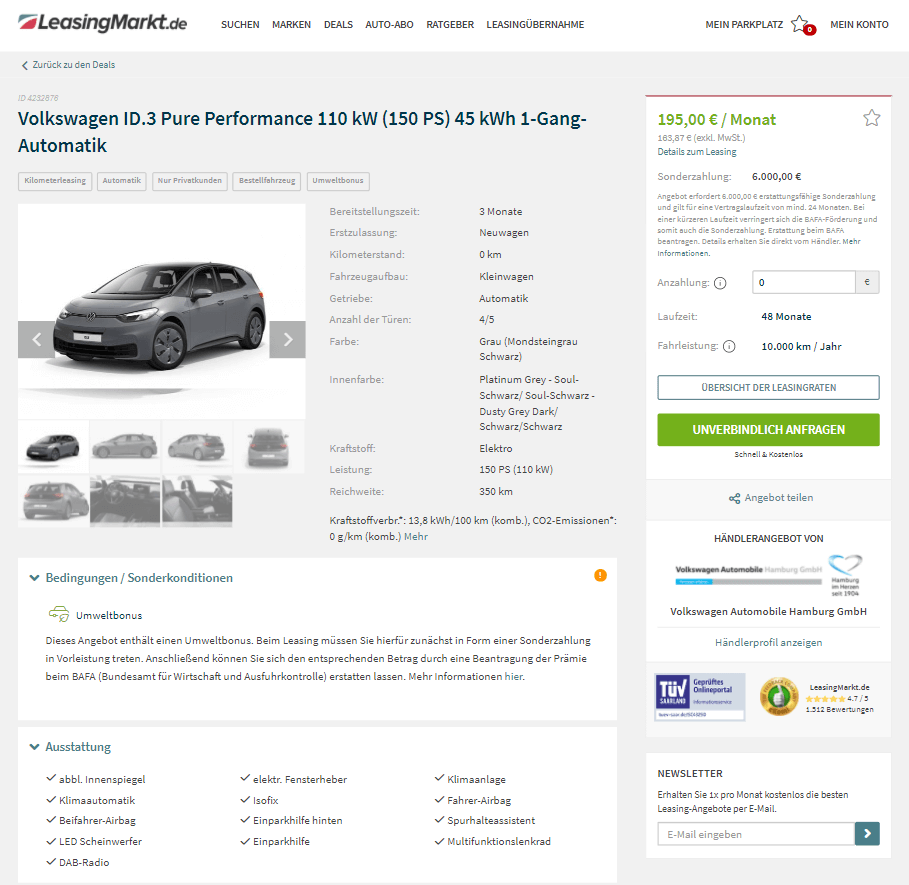The image size is (909, 885).
Task: Click the Fahrleistung info icon
Action: coord(729,347)
